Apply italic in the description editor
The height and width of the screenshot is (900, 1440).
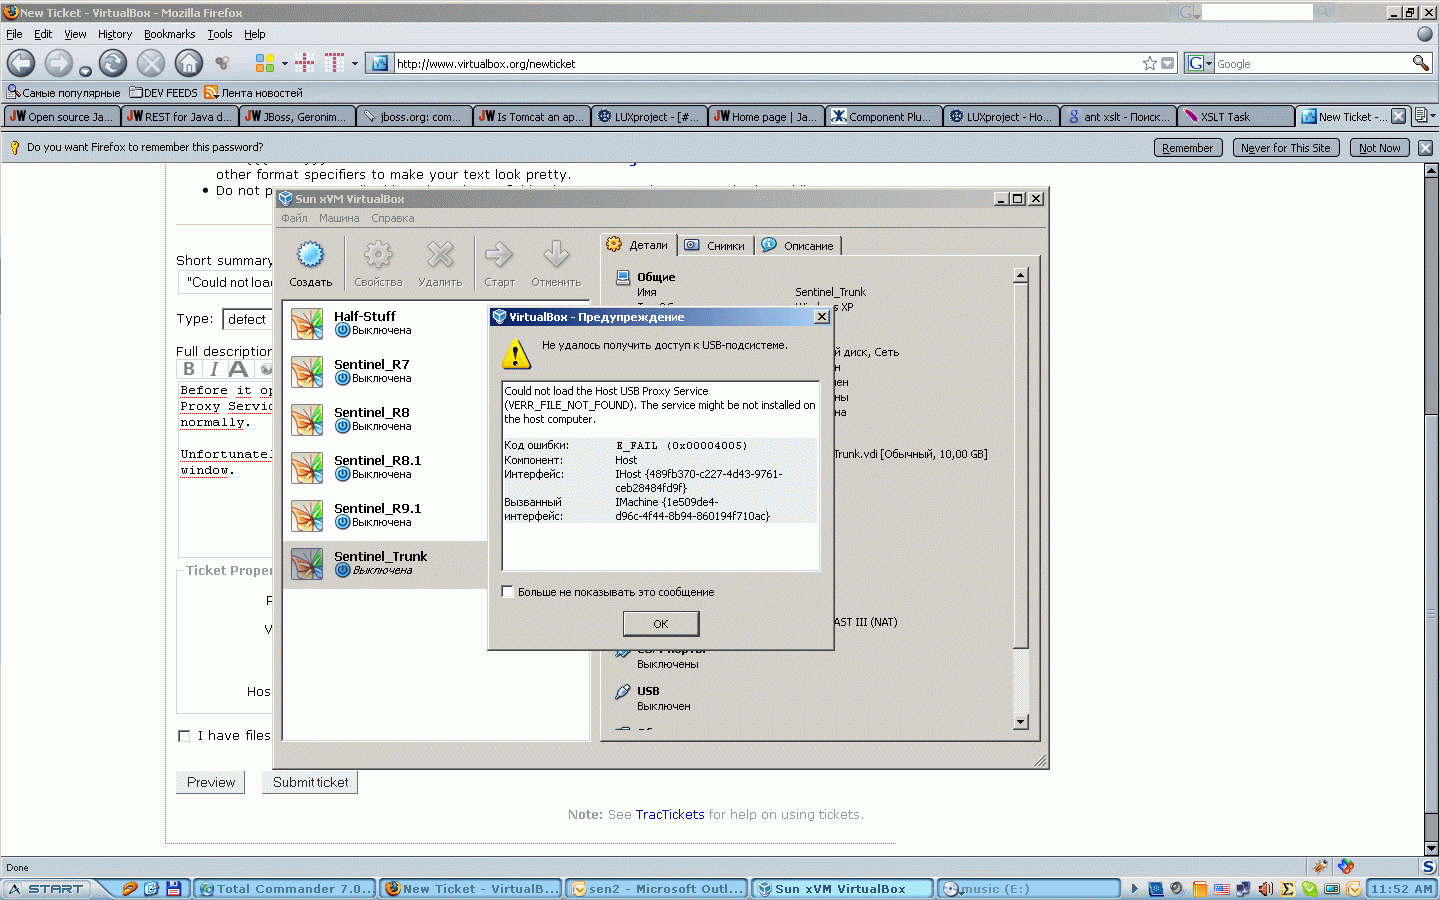point(213,369)
